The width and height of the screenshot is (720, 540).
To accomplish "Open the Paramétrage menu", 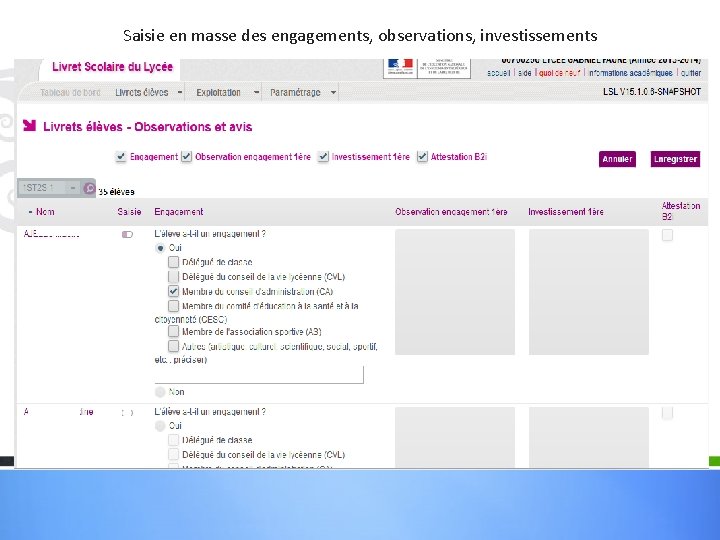I will pyautogui.click(x=295, y=92).
